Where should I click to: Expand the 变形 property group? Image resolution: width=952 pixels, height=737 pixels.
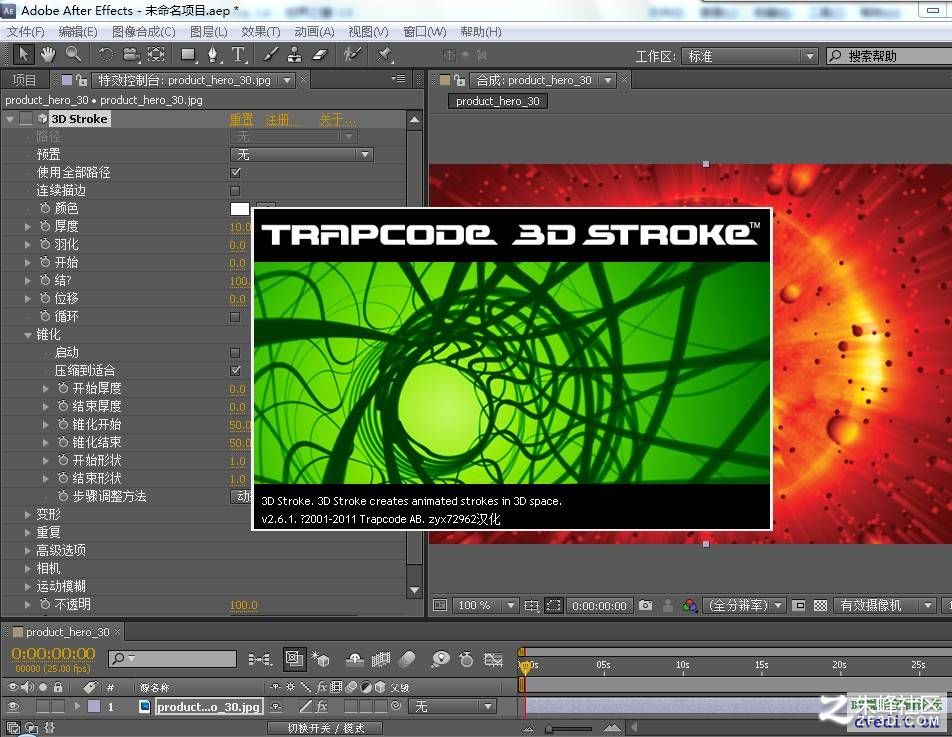pyautogui.click(x=27, y=514)
